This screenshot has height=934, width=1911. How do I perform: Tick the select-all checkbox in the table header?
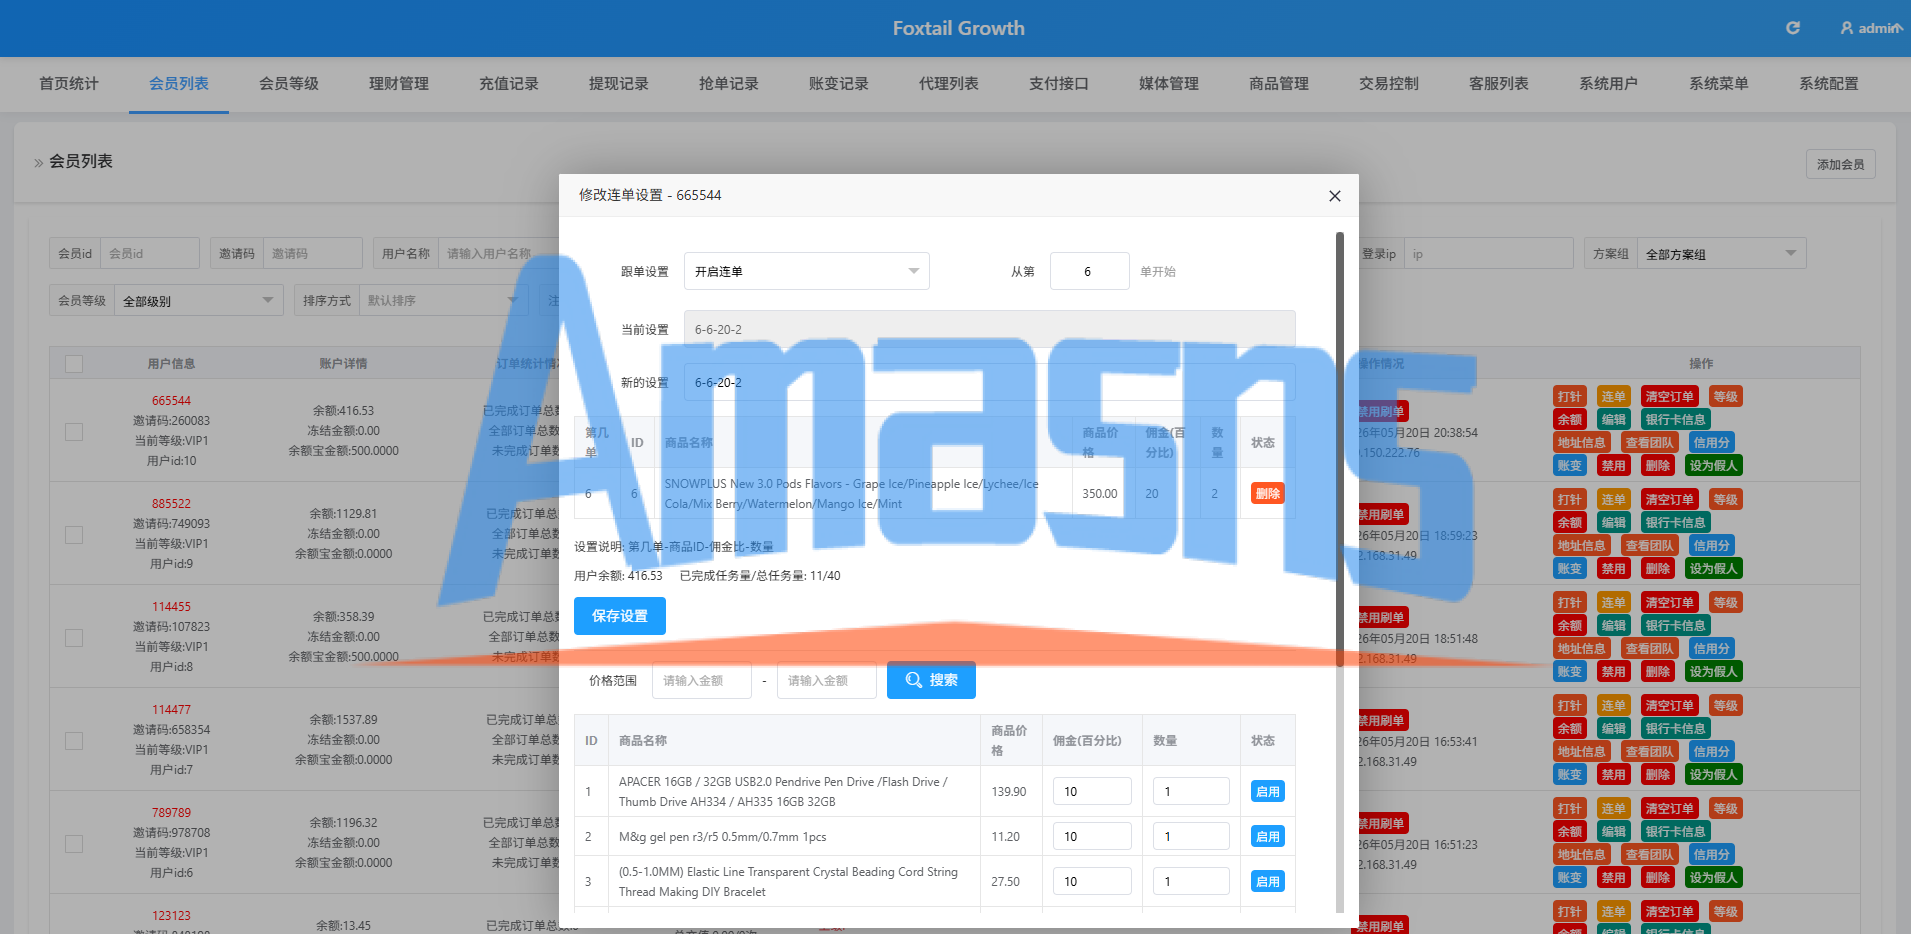(74, 364)
